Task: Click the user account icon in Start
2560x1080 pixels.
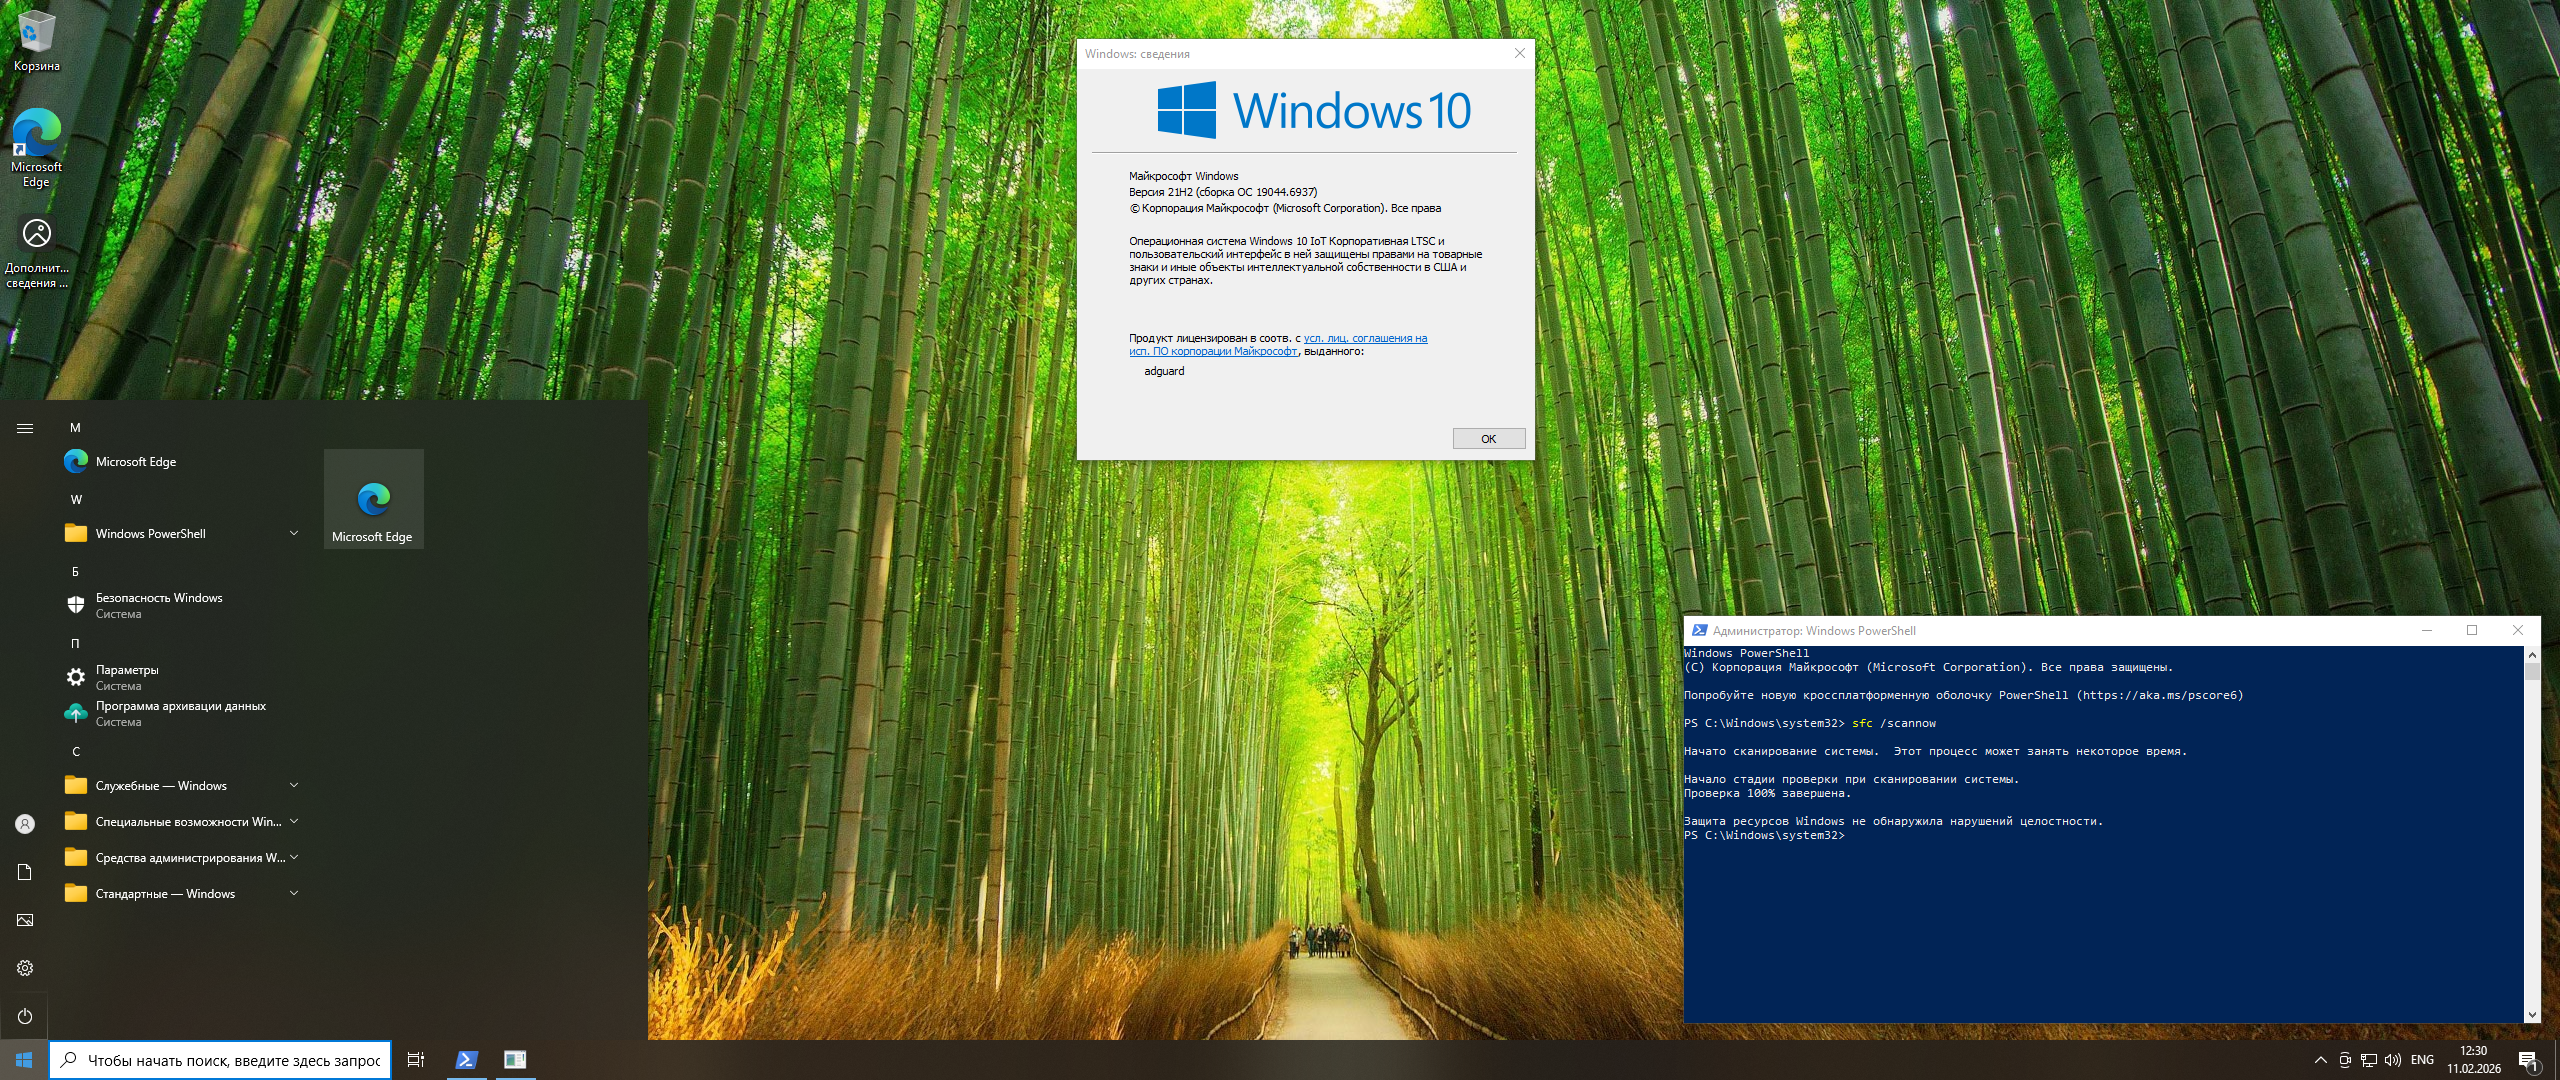Action: pos(25,824)
